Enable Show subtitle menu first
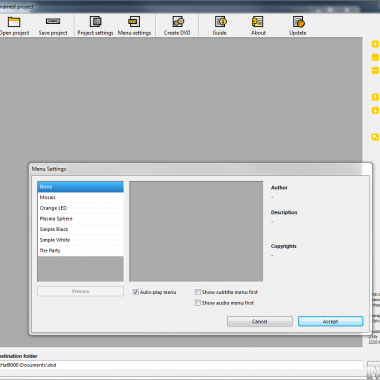Image resolution: width=380 pixels, height=380 pixels. click(x=198, y=292)
